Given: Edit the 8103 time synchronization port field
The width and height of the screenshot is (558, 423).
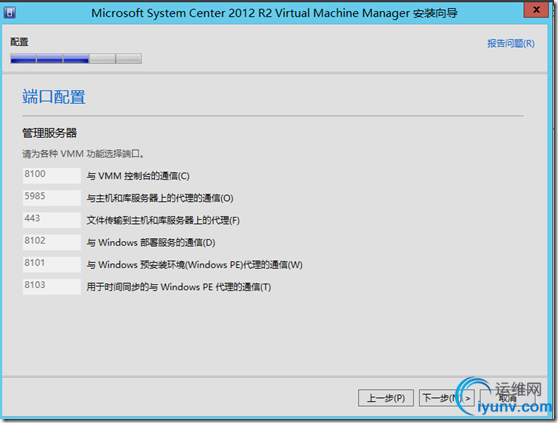Looking at the screenshot, I should (x=52, y=286).
